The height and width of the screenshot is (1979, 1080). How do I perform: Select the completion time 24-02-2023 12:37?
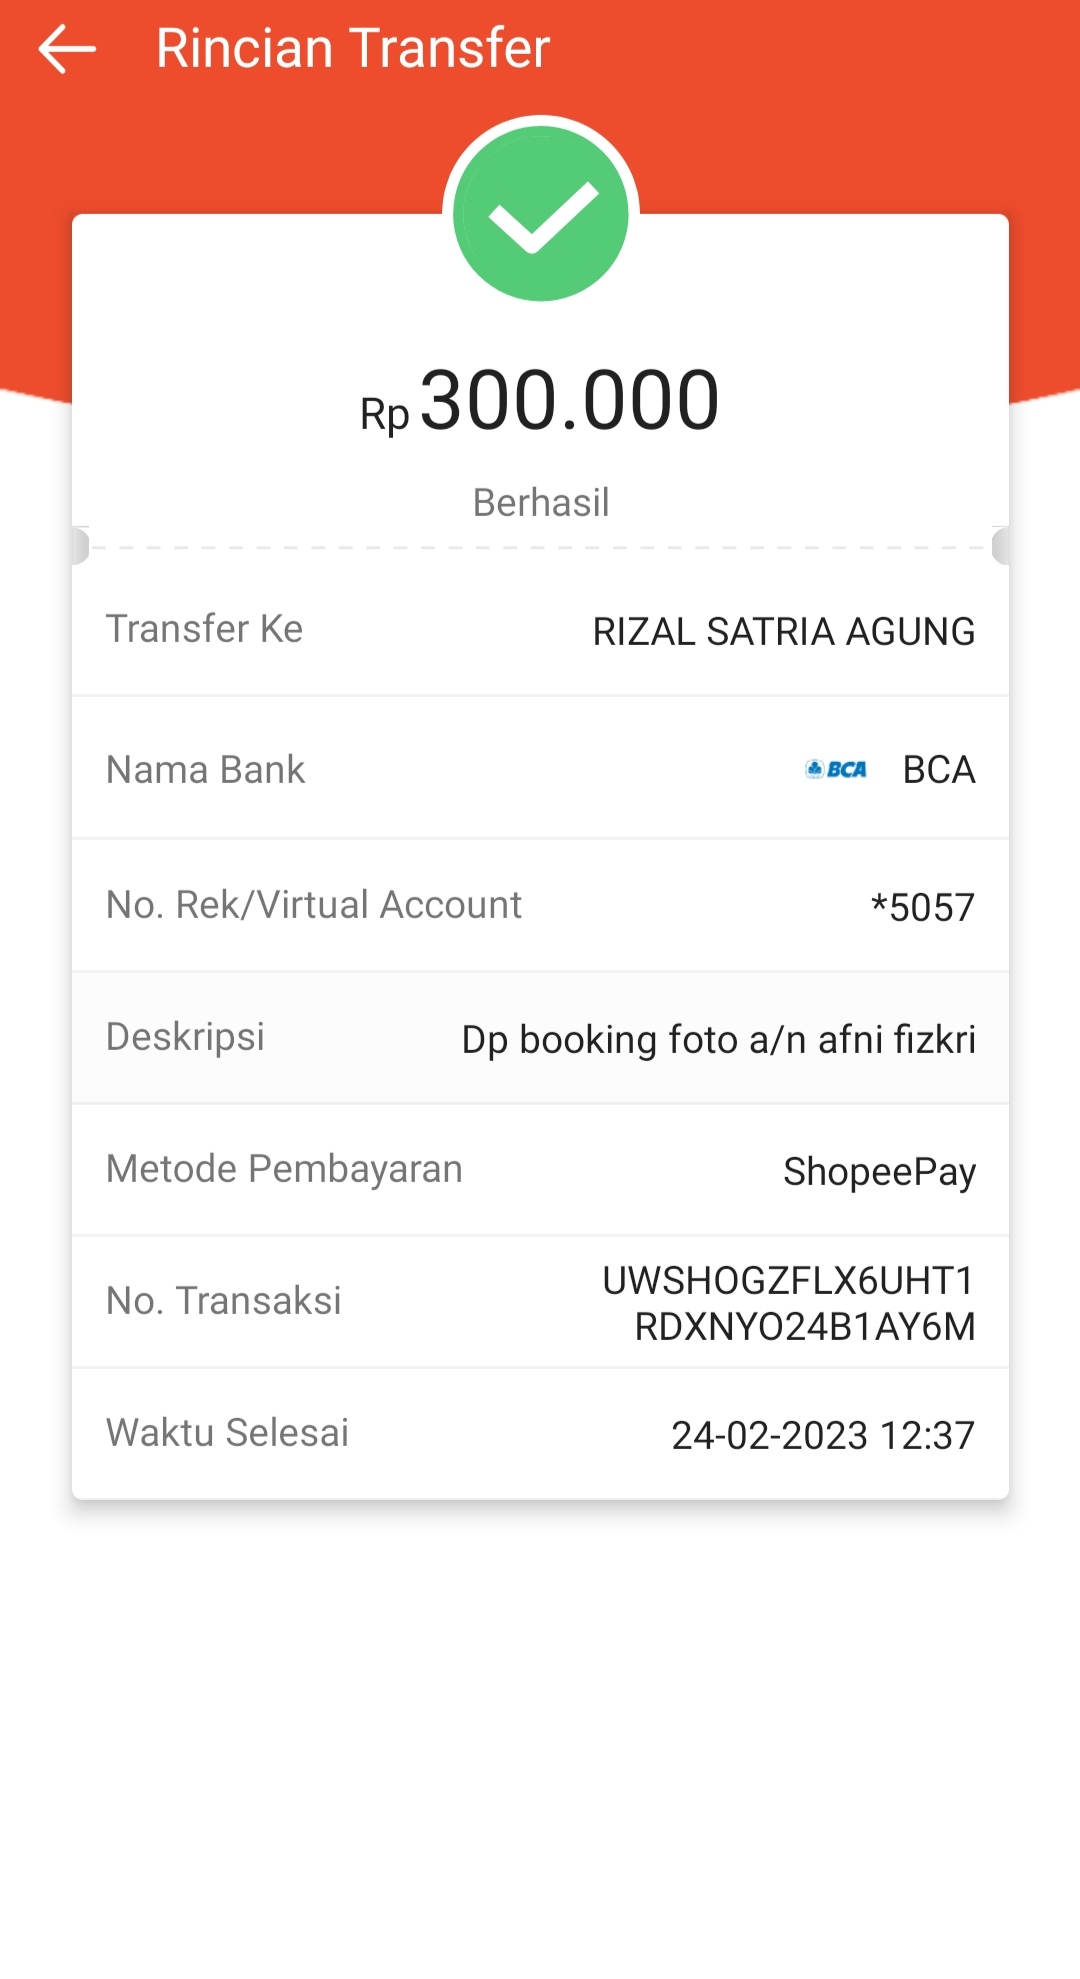[822, 1436]
